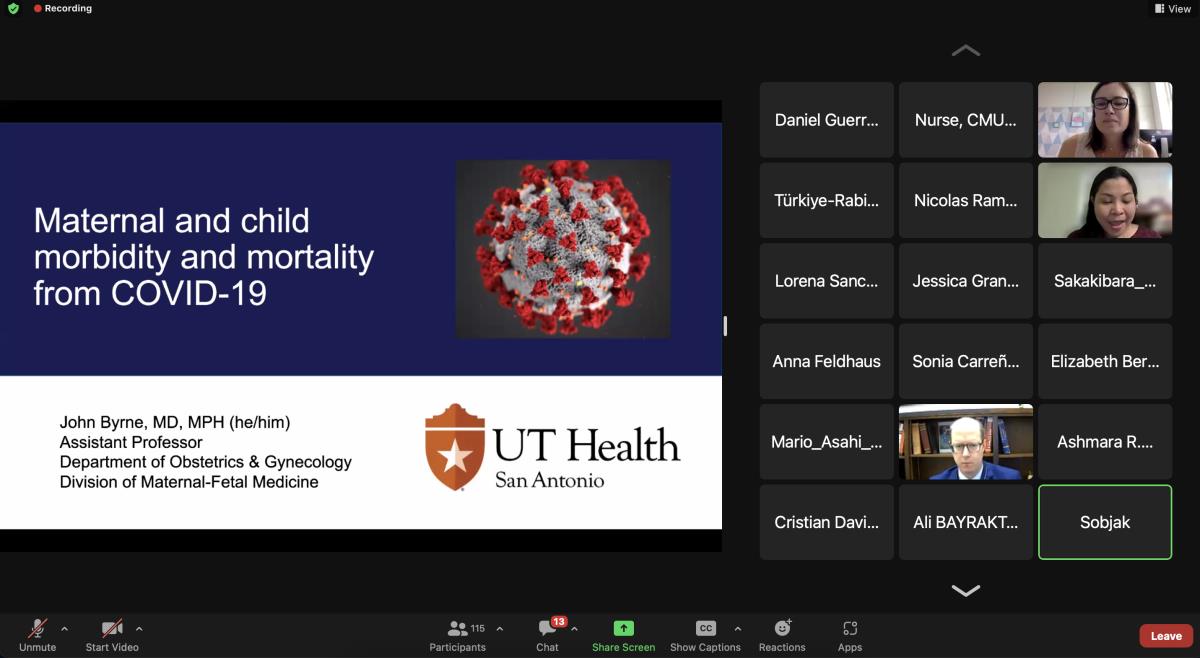Show Captions using the CC icon

coord(706,628)
